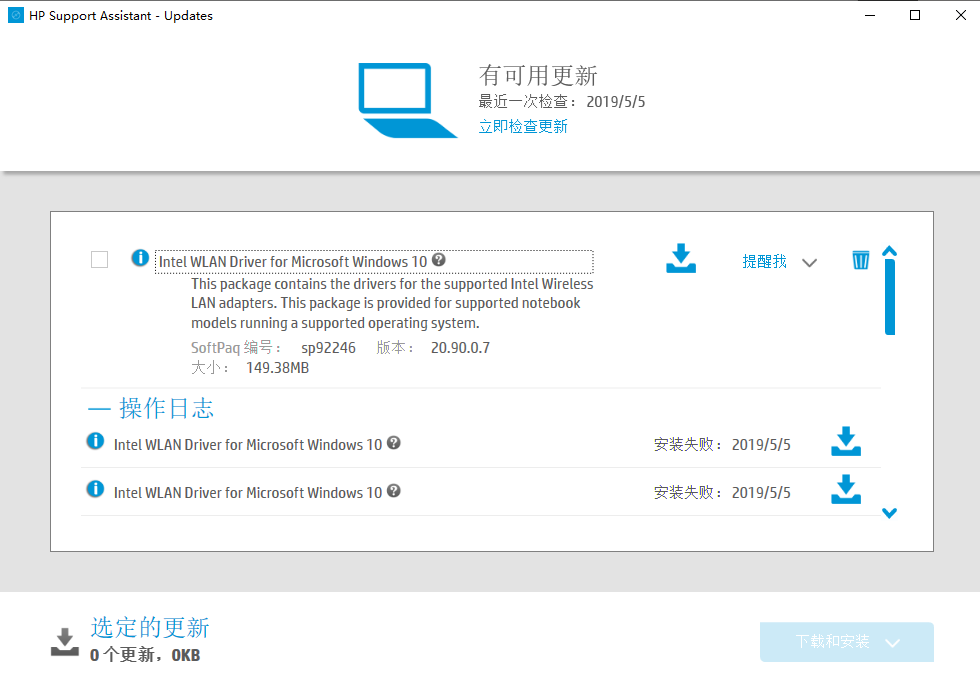Viewport: 980px width, 689px height.
Task: Download the second failed WLAN driver log entry
Action: (x=846, y=490)
